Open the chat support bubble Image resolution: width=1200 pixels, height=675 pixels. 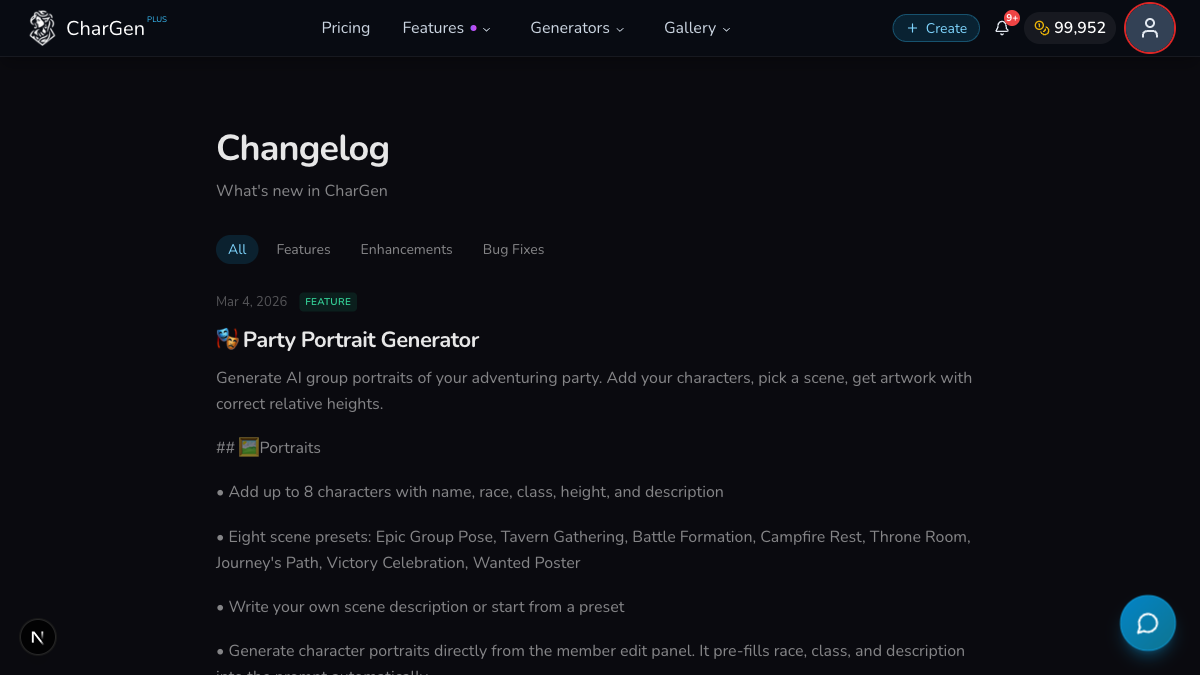[x=1147, y=623]
